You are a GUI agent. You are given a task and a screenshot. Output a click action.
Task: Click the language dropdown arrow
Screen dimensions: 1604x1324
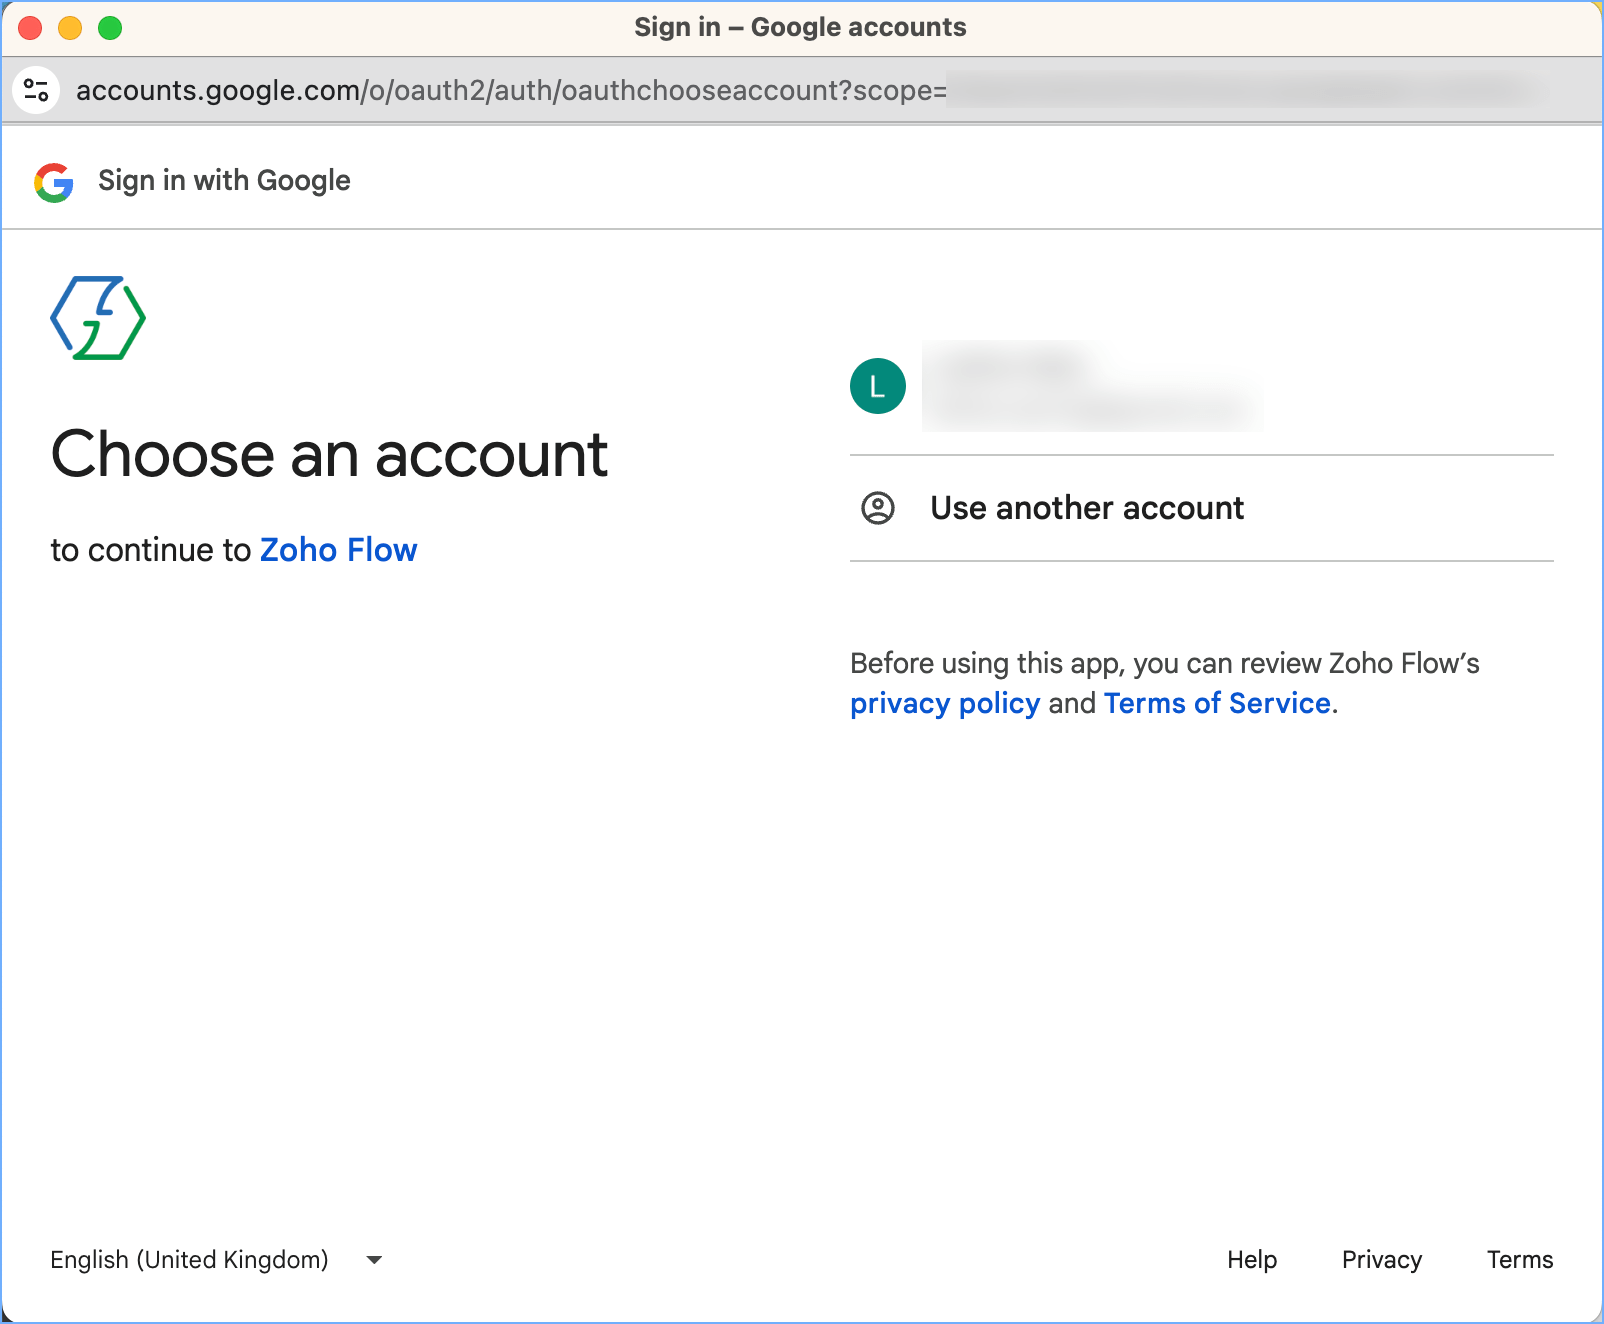point(374,1260)
